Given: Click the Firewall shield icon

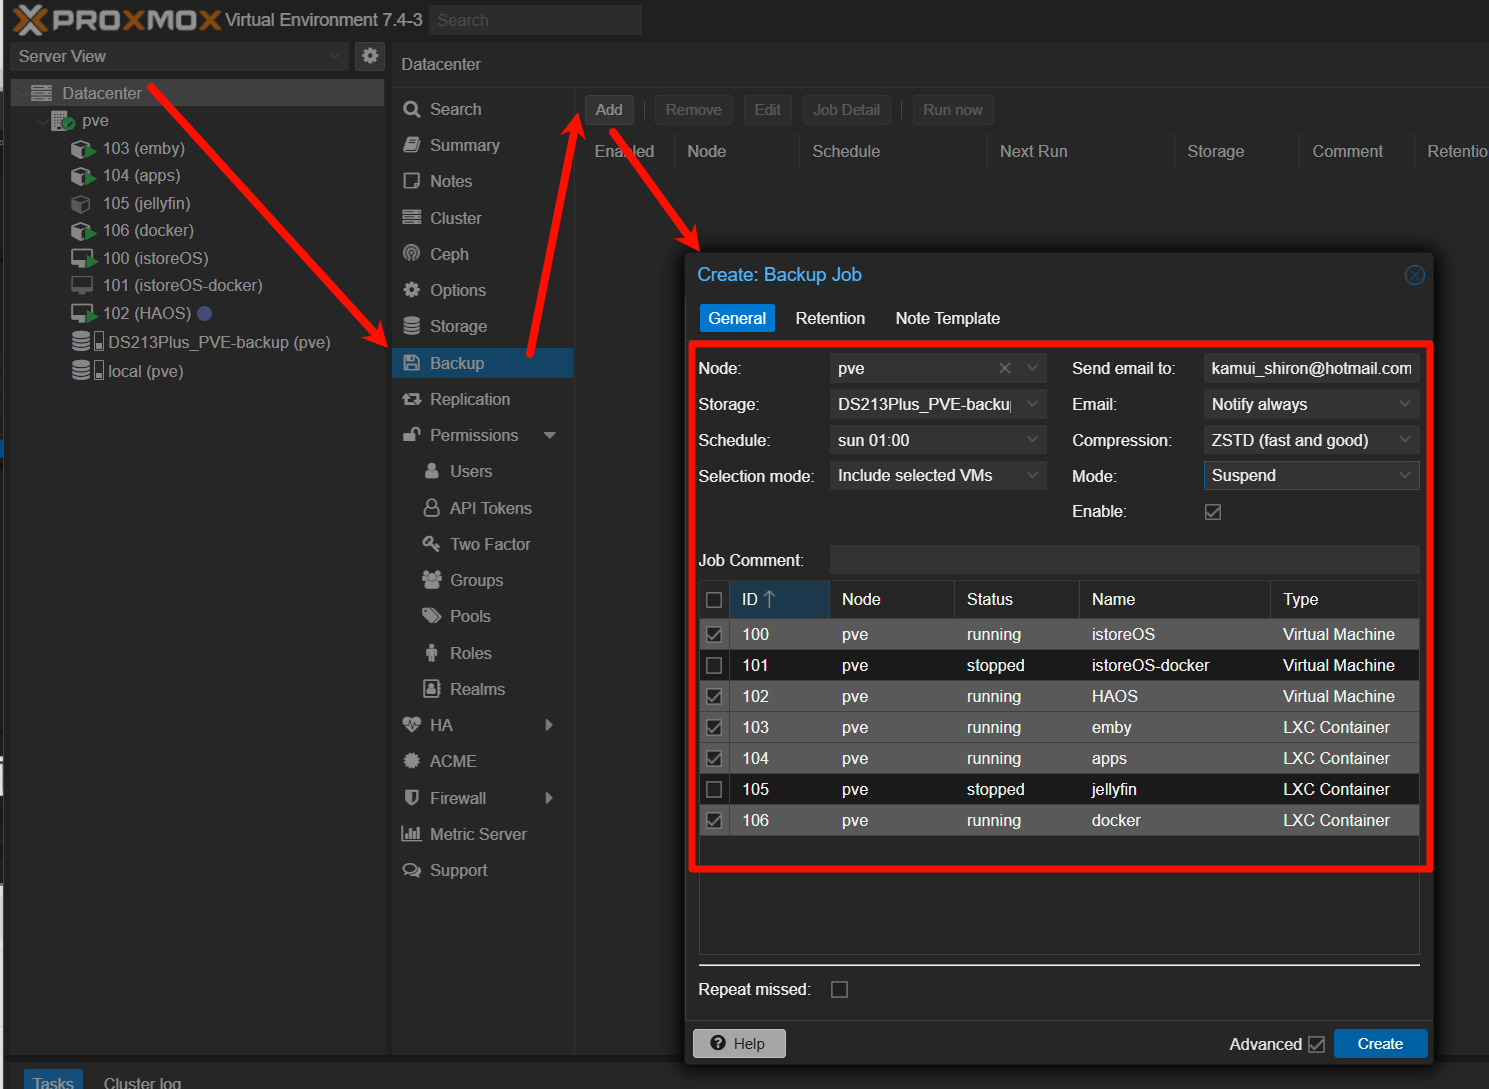Looking at the screenshot, I should [411, 798].
